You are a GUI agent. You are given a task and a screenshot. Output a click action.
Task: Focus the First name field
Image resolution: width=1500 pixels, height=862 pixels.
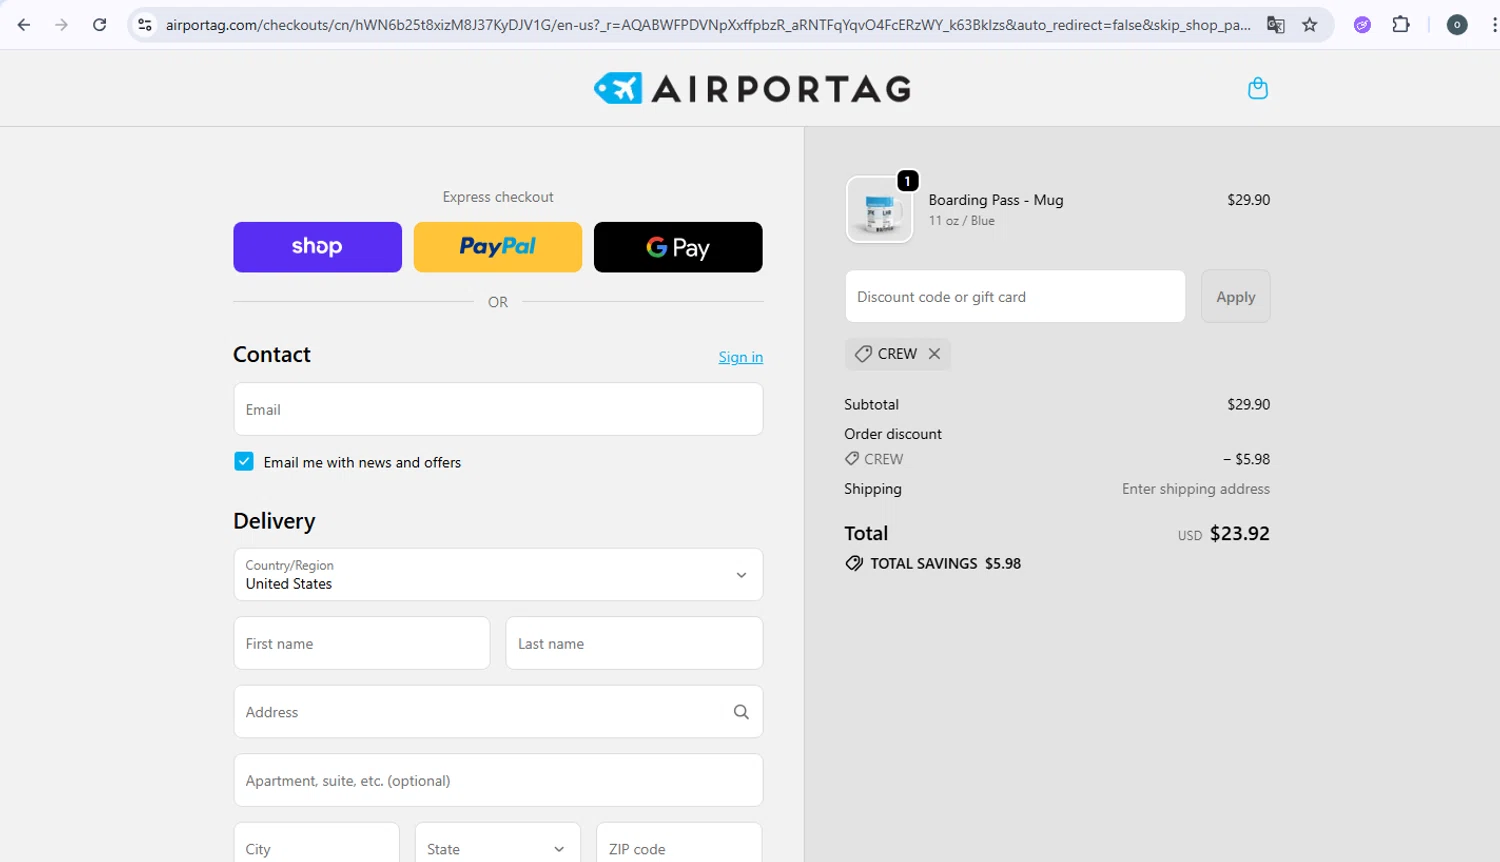[x=362, y=643]
